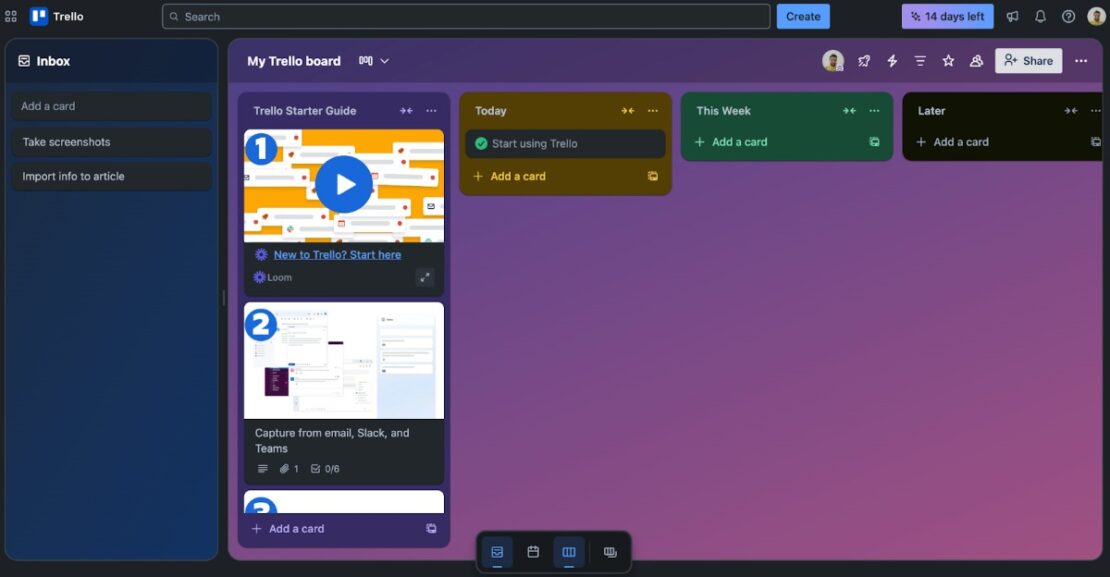Open the account avatar menu in top bar
The height and width of the screenshot is (577, 1110).
point(1097,16)
